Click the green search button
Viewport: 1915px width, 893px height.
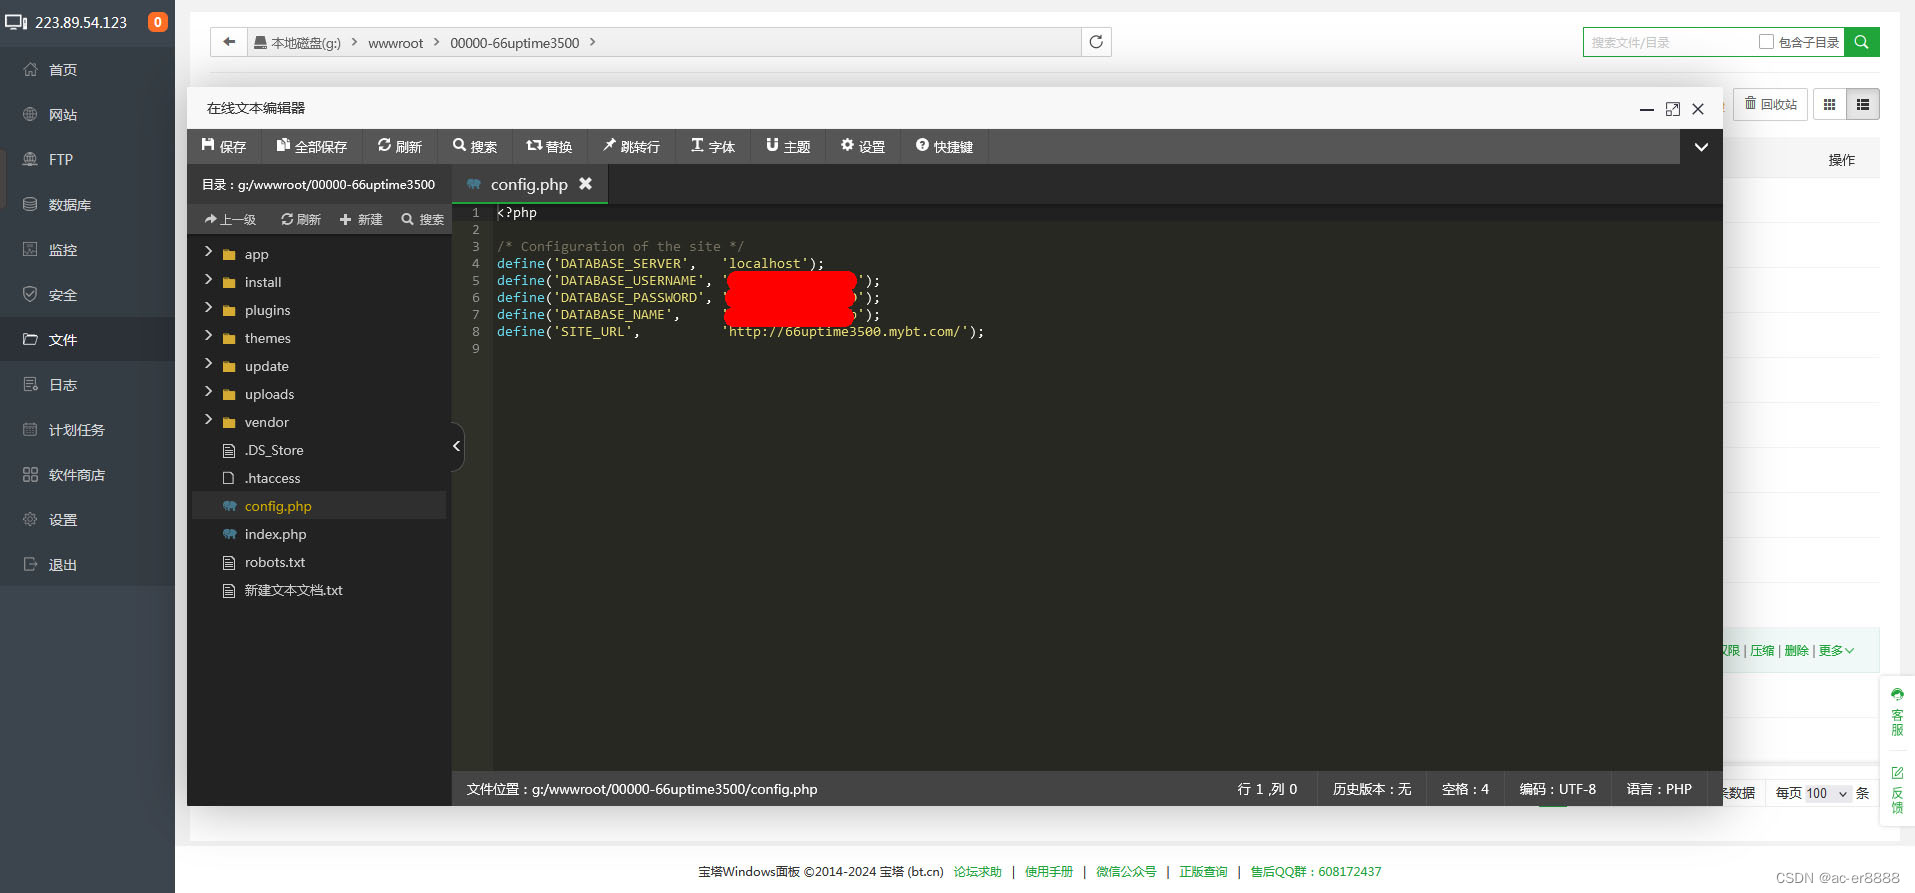(x=1861, y=42)
